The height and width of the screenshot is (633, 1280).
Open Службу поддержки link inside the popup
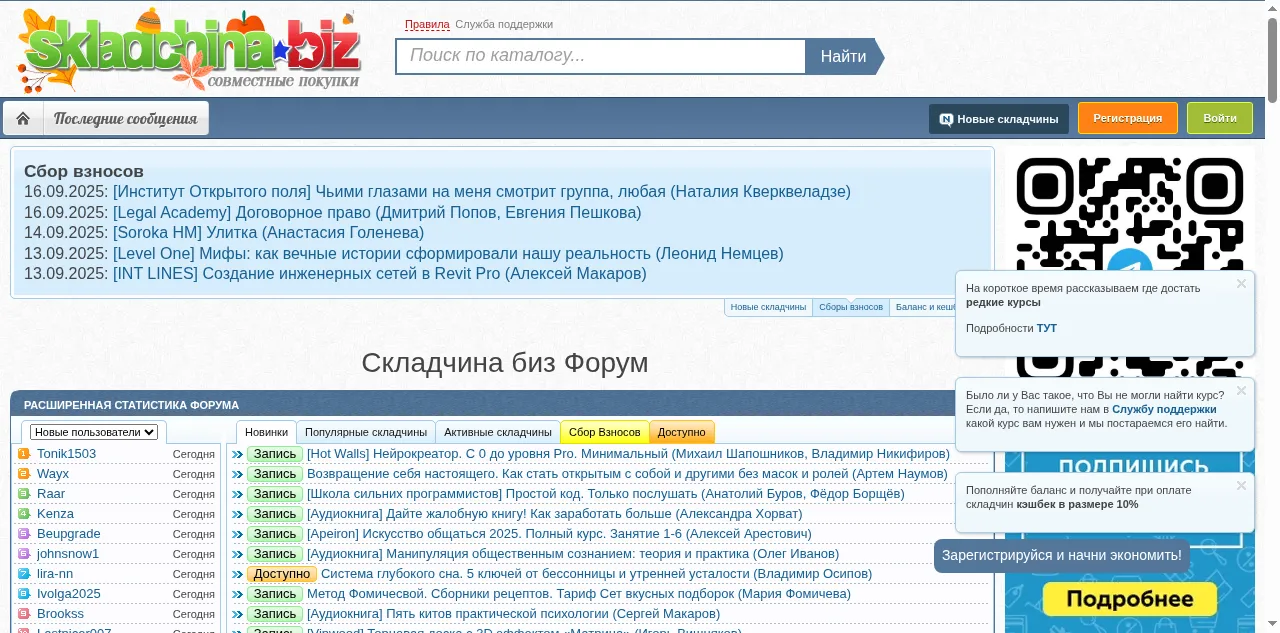pos(1164,409)
